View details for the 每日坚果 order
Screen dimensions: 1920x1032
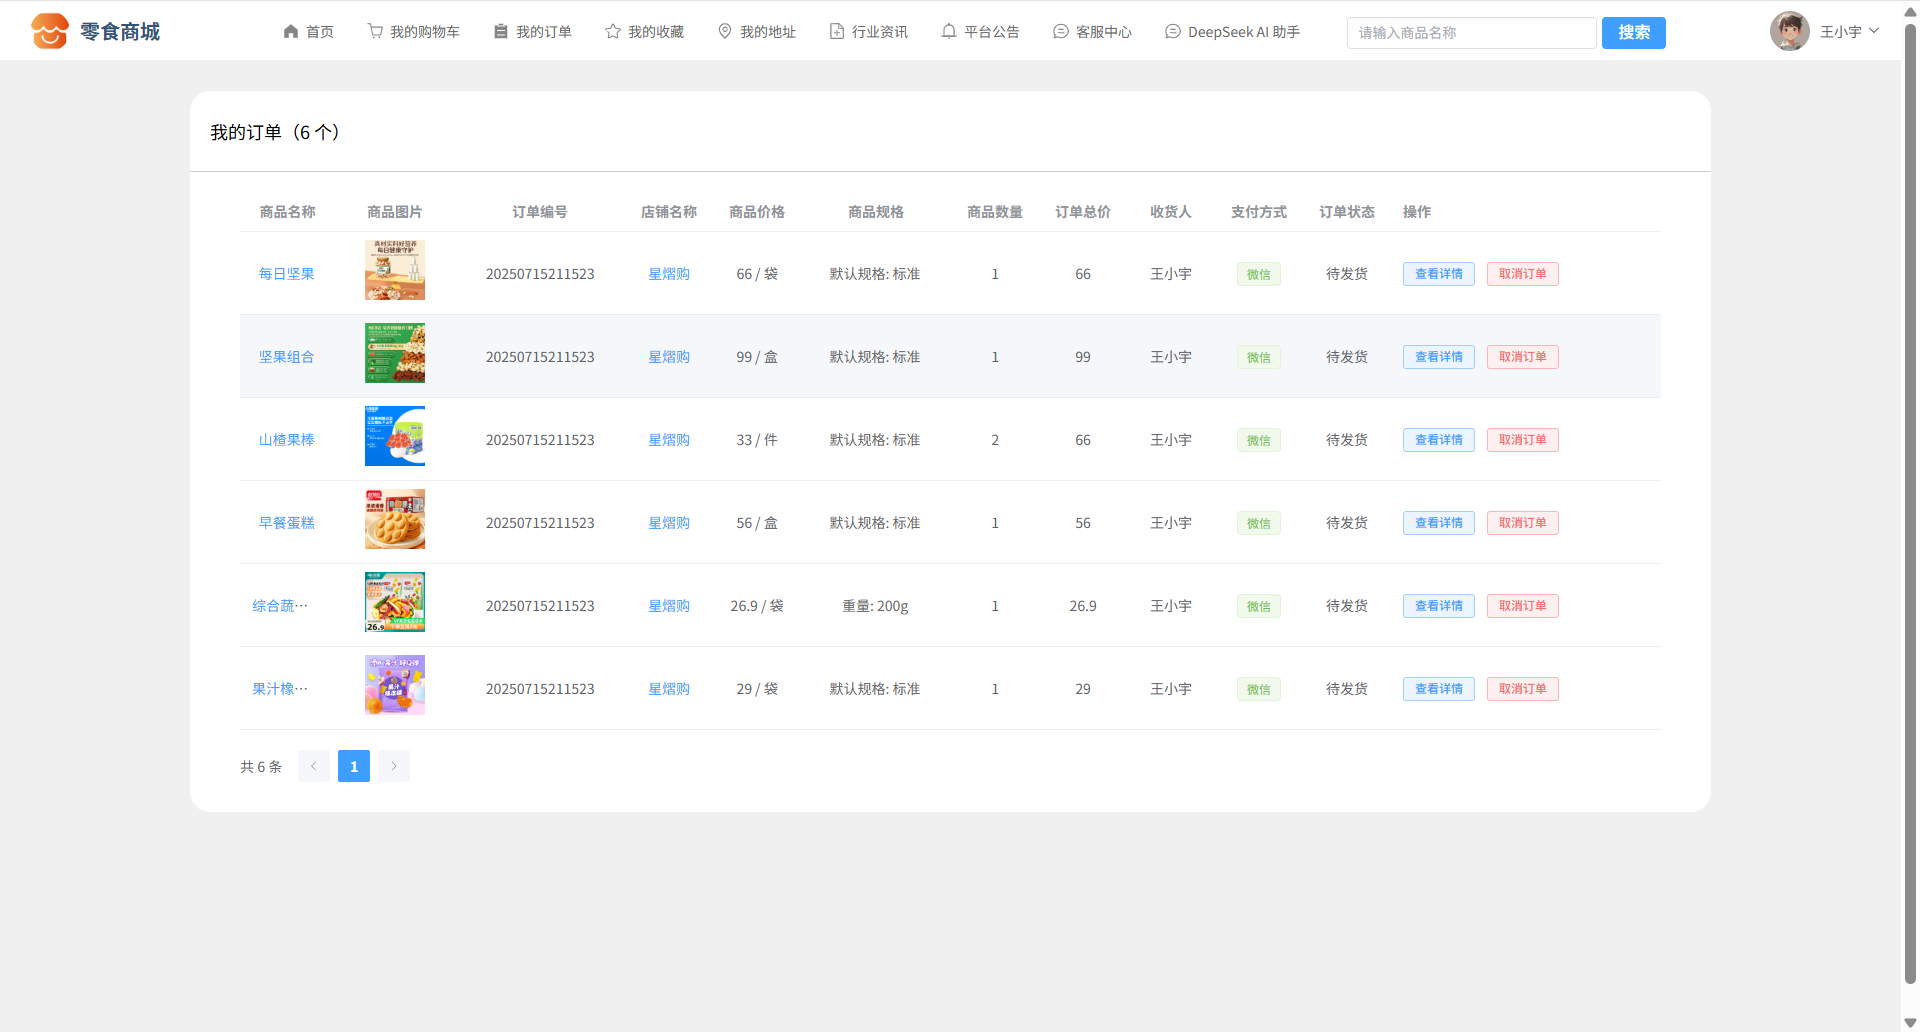1438,274
